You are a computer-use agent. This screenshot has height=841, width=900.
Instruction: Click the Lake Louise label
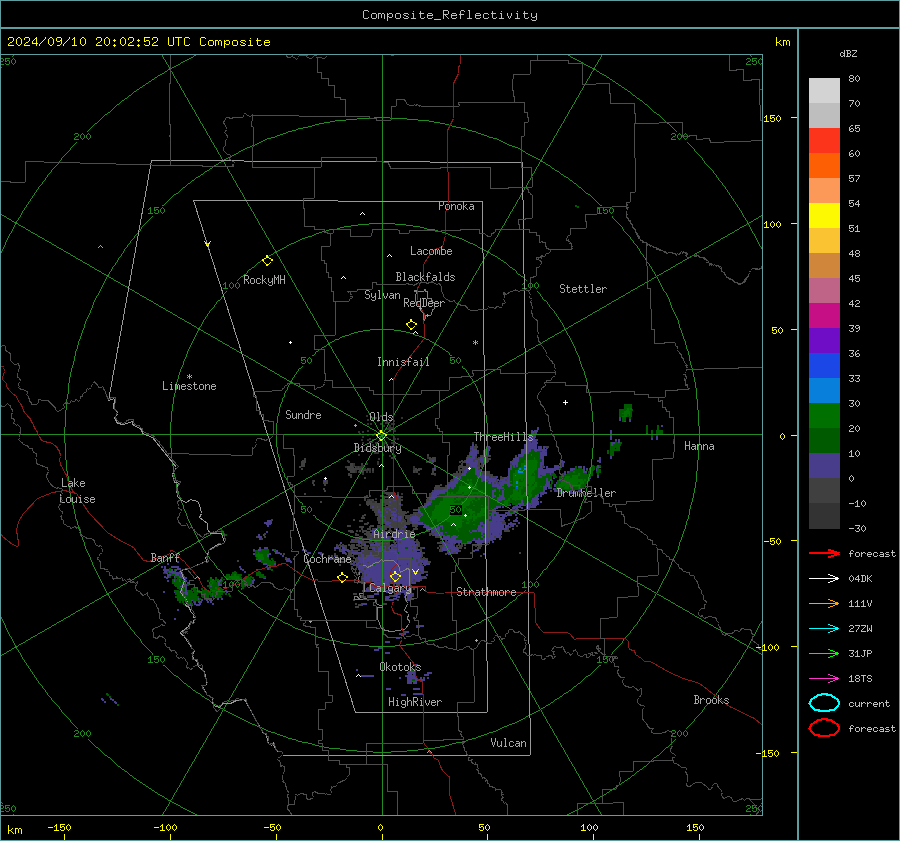click(x=77, y=491)
